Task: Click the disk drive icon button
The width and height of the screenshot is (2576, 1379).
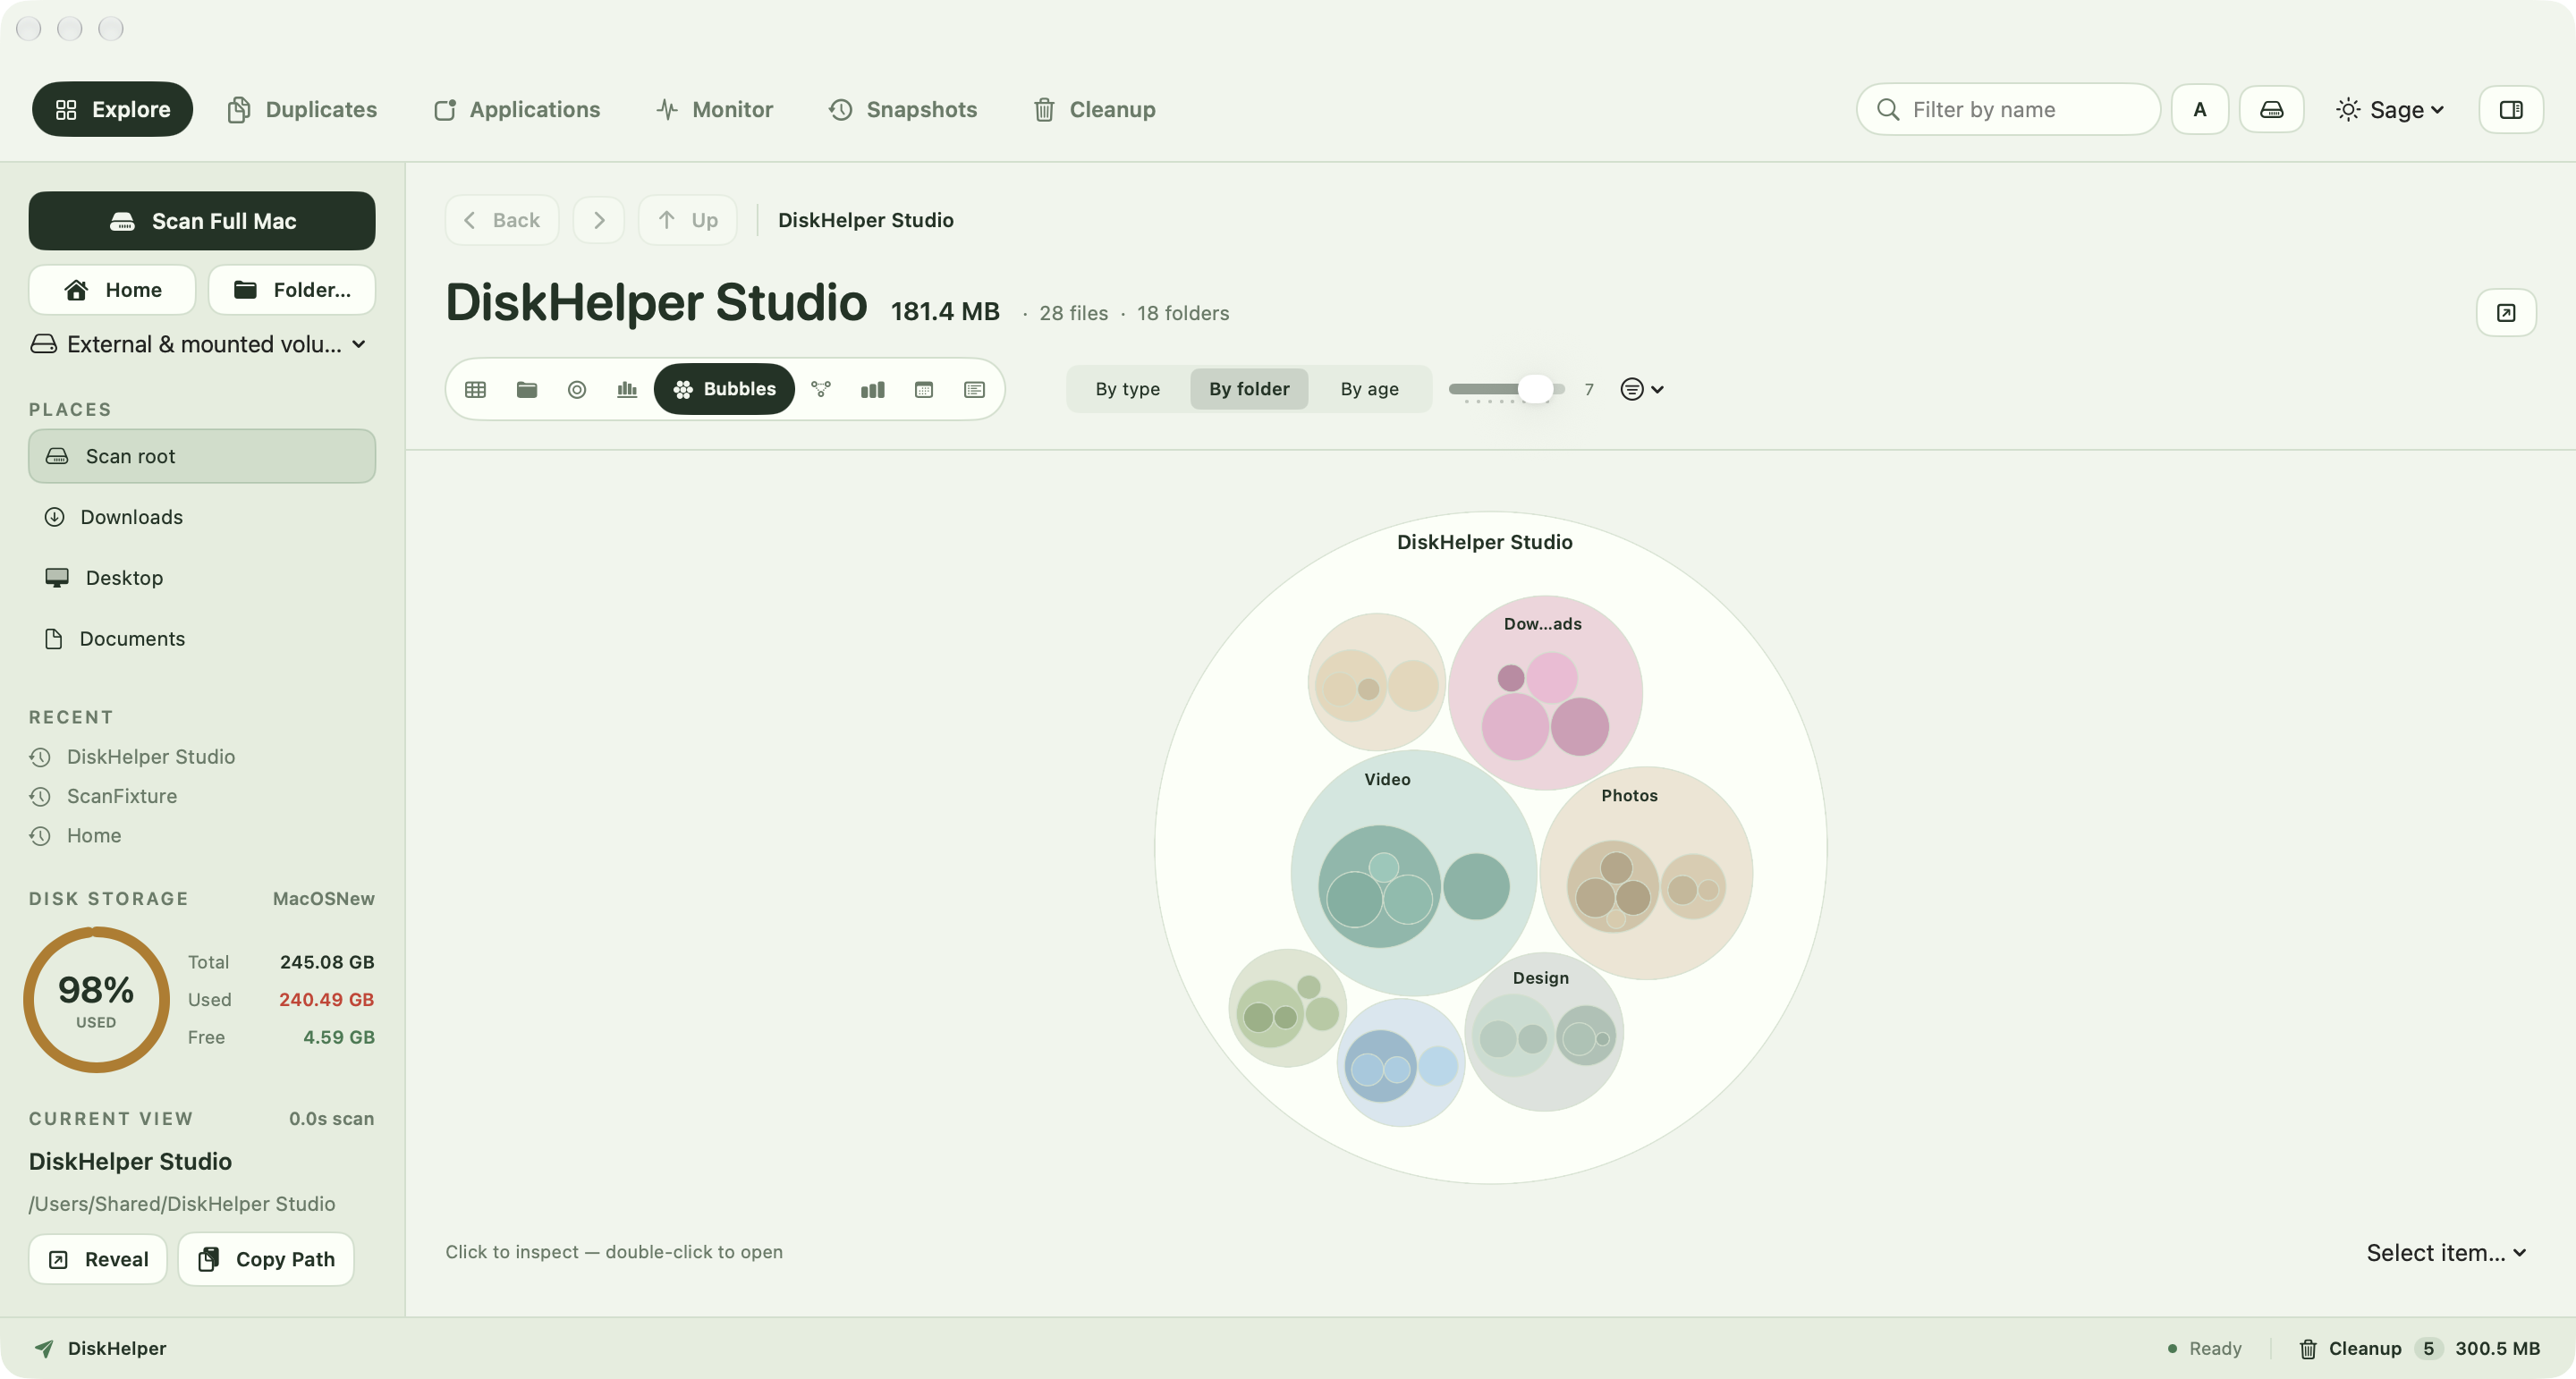Action: click(x=2271, y=109)
